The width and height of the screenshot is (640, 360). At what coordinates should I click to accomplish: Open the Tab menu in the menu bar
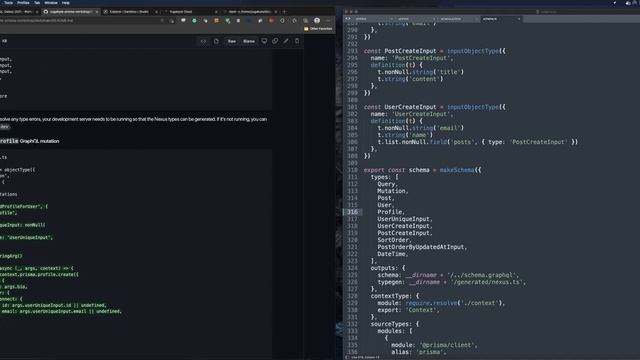(x=37, y=3)
